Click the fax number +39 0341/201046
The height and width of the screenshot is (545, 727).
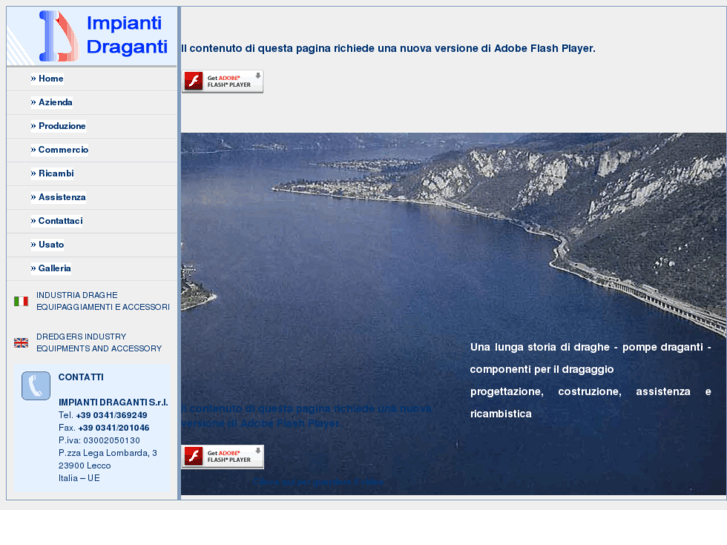[x=114, y=428]
